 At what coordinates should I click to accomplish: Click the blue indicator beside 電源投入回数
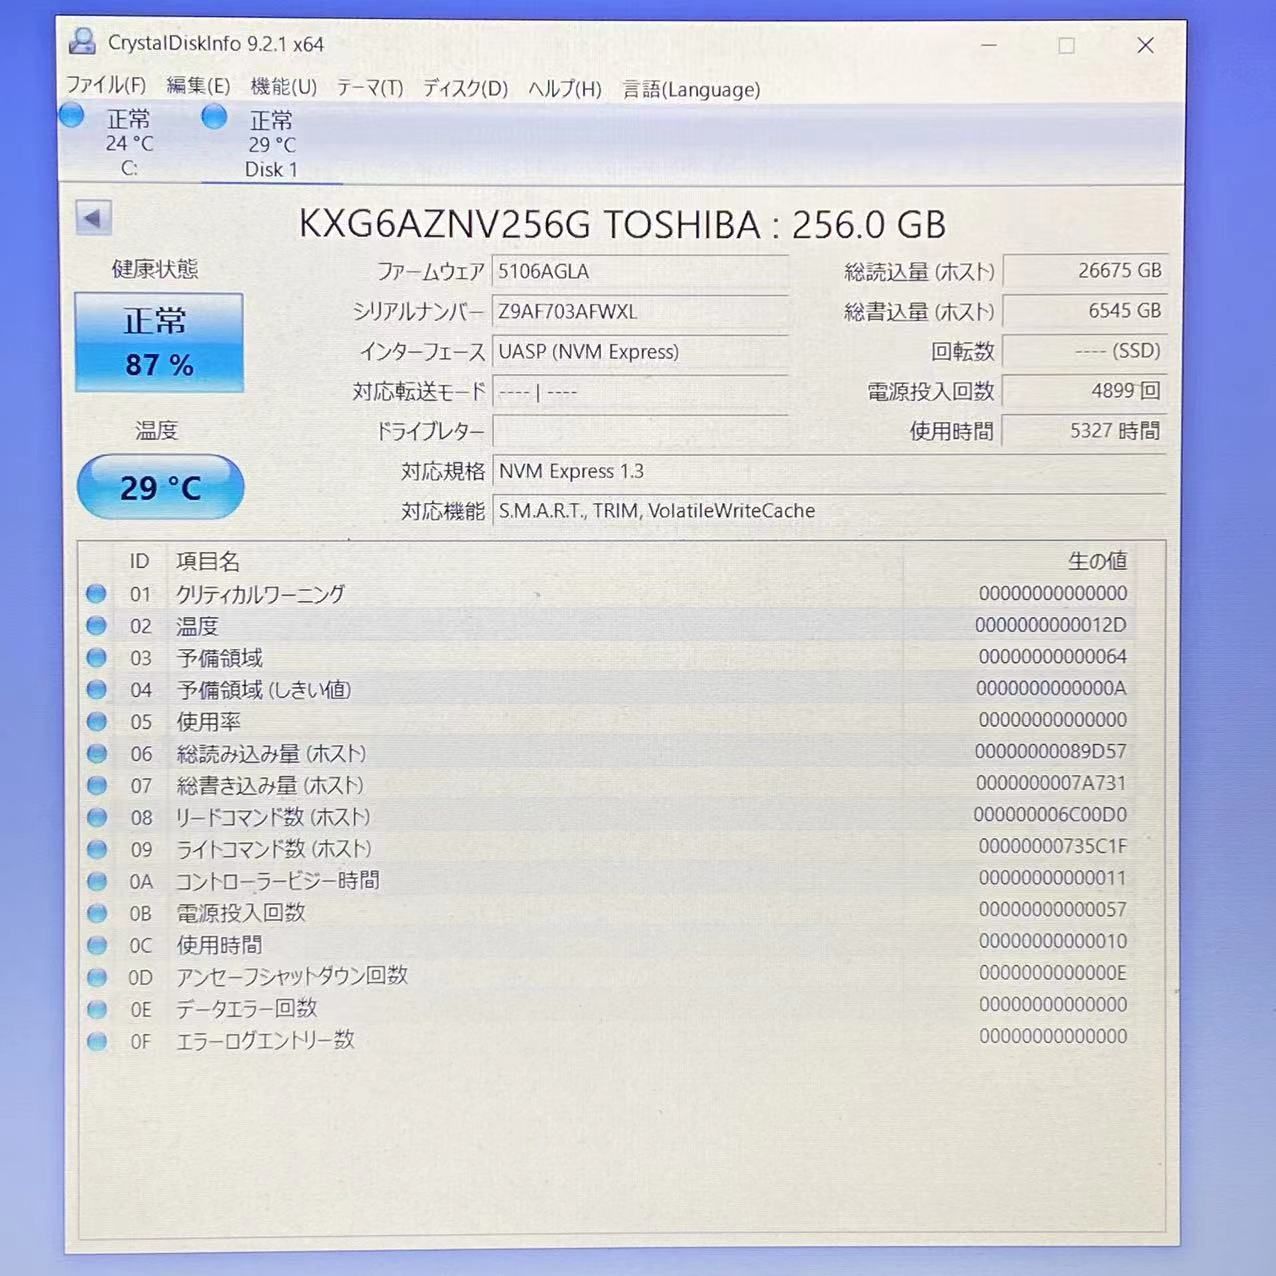(x=97, y=913)
